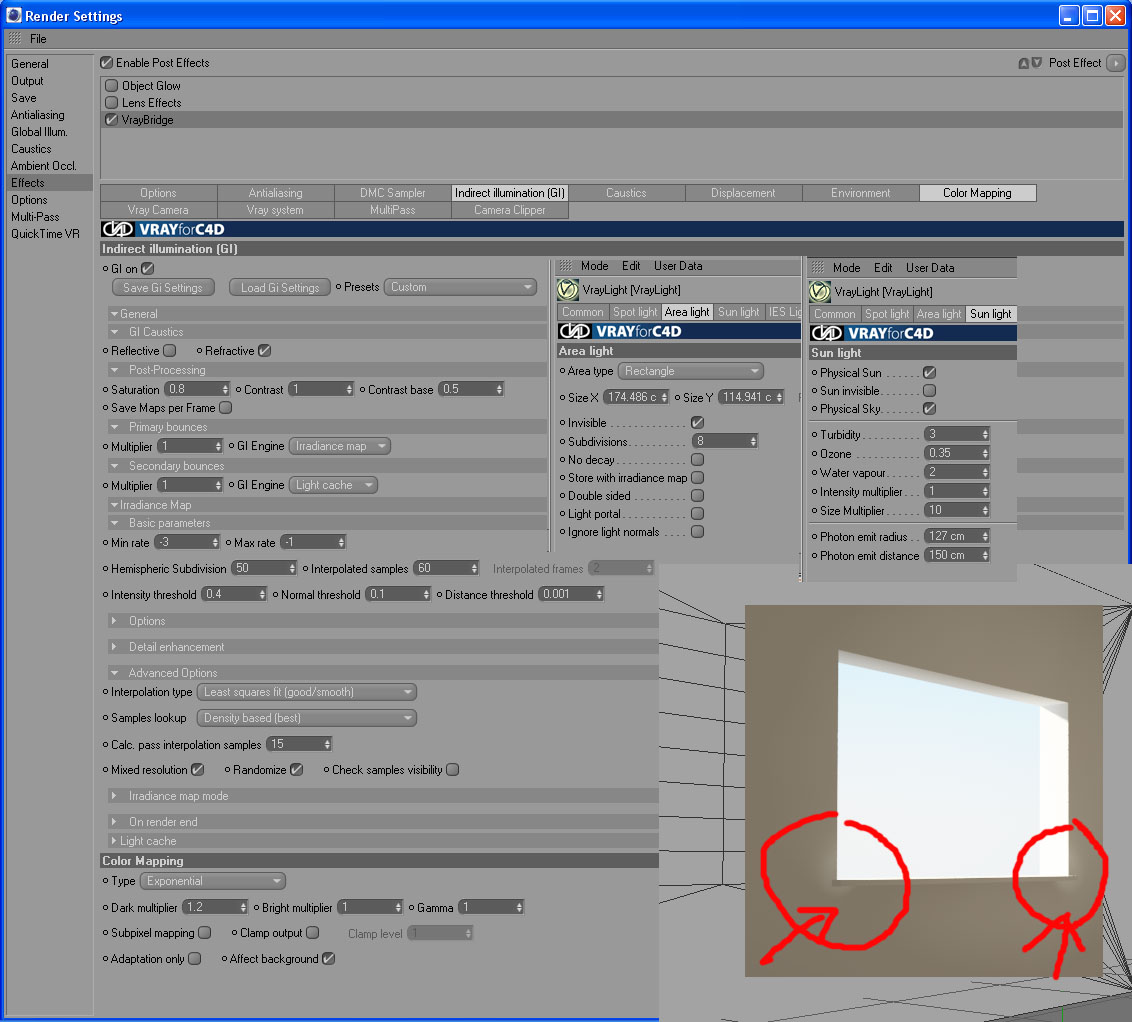Image resolution: width=1132 pixels, height=1022 pixels.
Task: Enable the Object Glow checkbox
Action: click(x=111, y=86)
